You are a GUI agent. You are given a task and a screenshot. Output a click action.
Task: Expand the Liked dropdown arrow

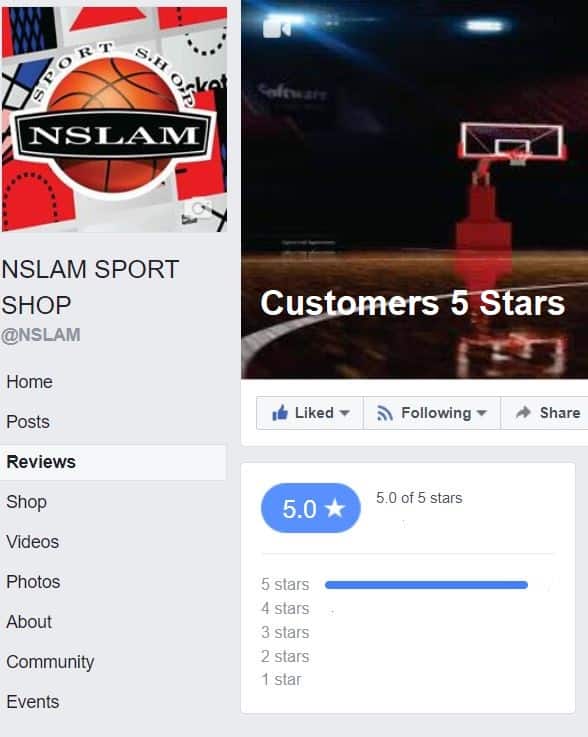tap(345, 413)
